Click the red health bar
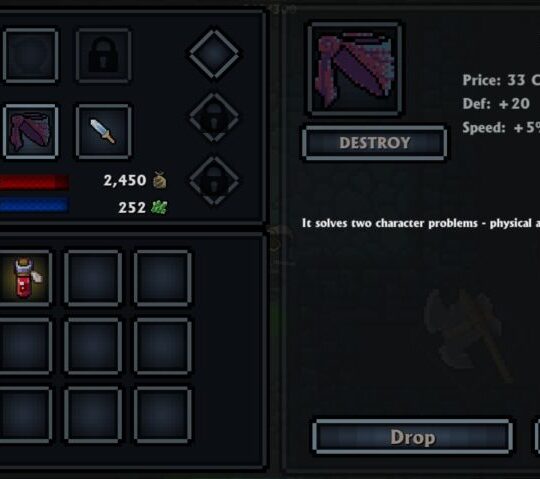The width and height of the screenshot is (540, 479). click(34, 182)
